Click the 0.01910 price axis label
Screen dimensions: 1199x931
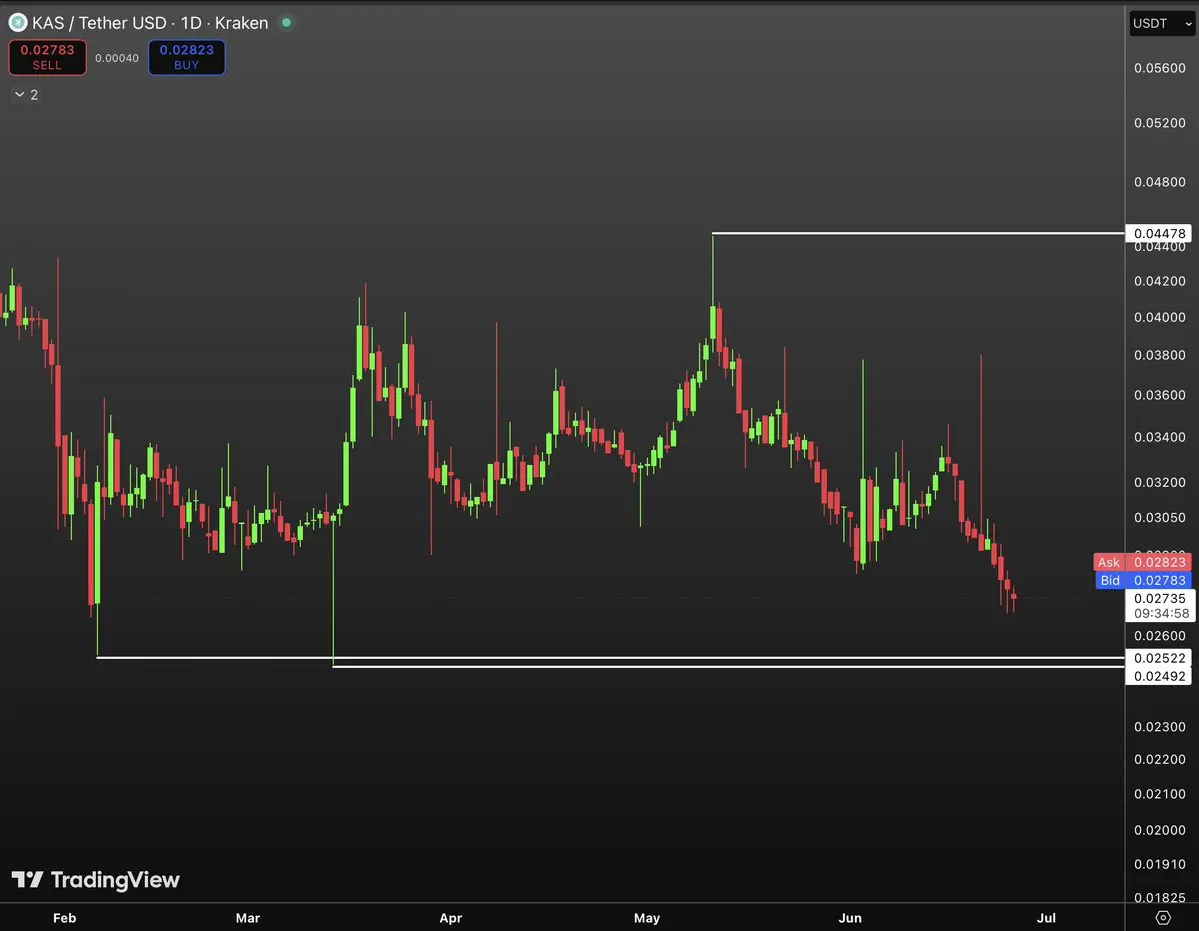click(1160, 864)
